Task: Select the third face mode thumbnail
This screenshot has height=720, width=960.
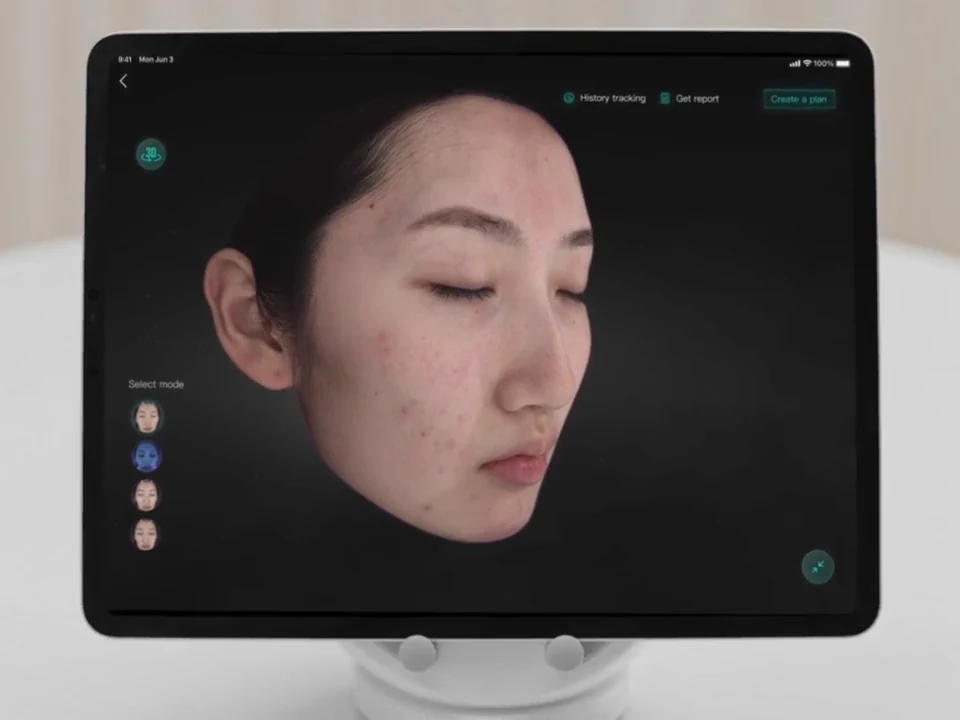Action: [146, 495]
